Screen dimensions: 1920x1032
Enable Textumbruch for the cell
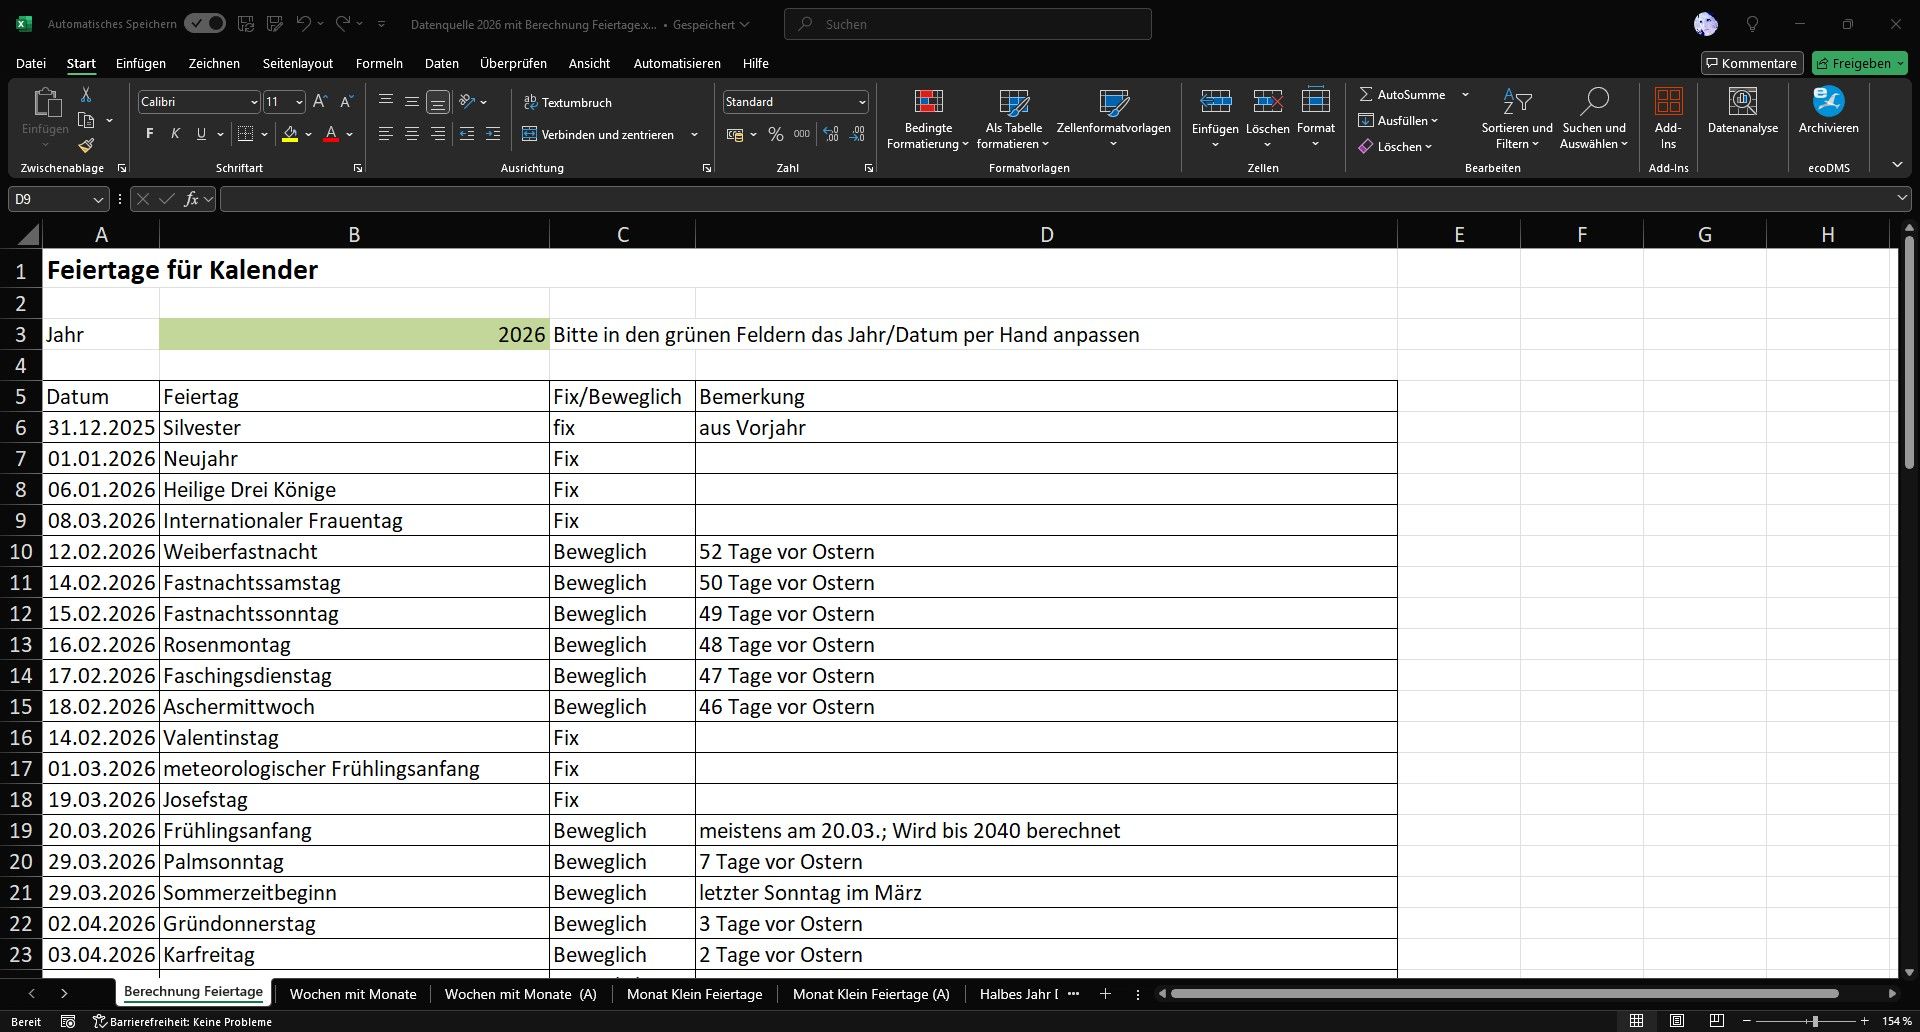pos(567,102)
